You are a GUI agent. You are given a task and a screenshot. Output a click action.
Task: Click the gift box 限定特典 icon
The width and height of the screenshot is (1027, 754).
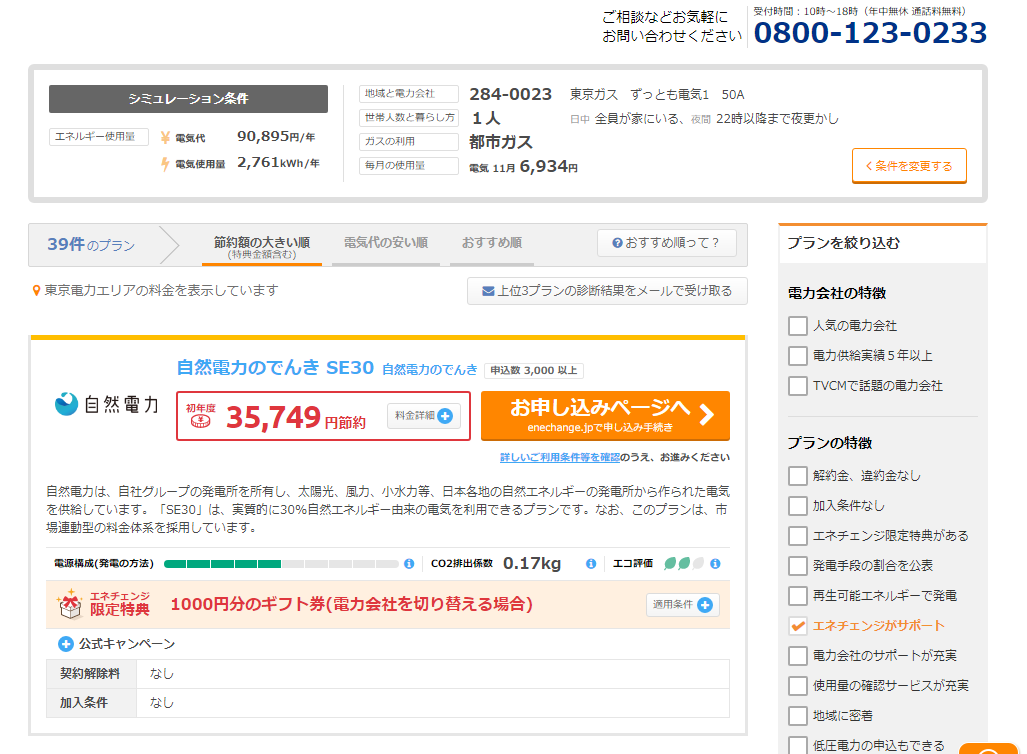click(69, 604)
